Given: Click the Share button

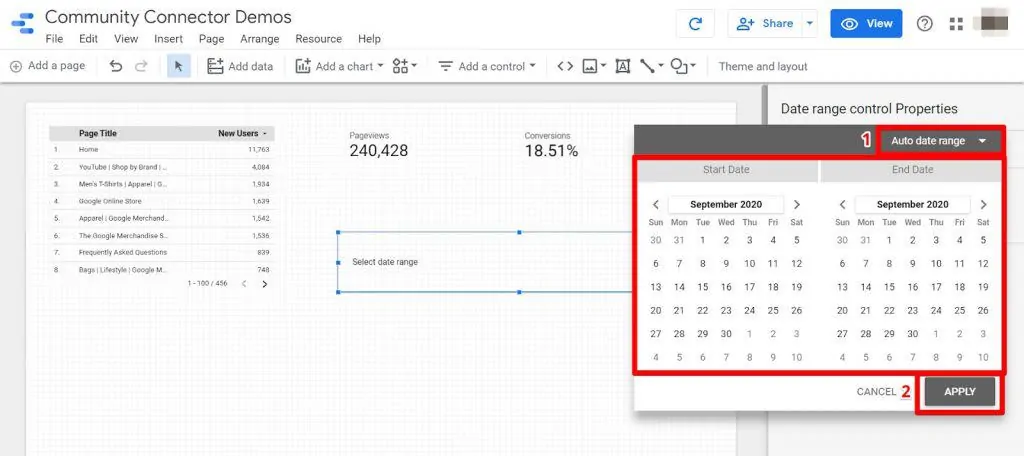Looking at the screenshot, I should click(765, 24).
